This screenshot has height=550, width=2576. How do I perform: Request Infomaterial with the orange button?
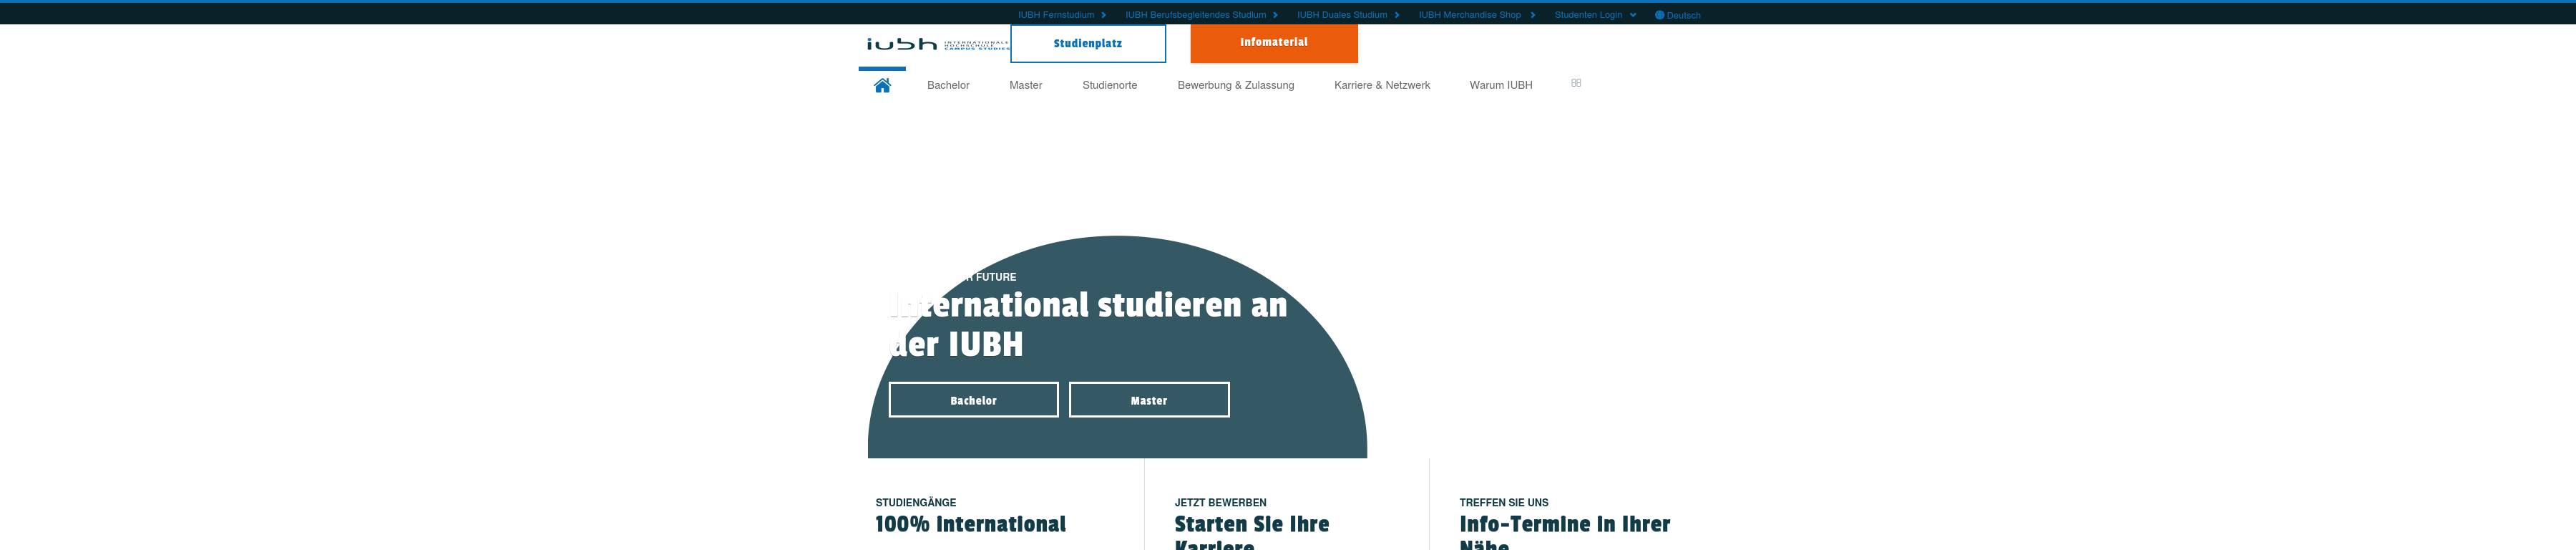pos(1273,43)
